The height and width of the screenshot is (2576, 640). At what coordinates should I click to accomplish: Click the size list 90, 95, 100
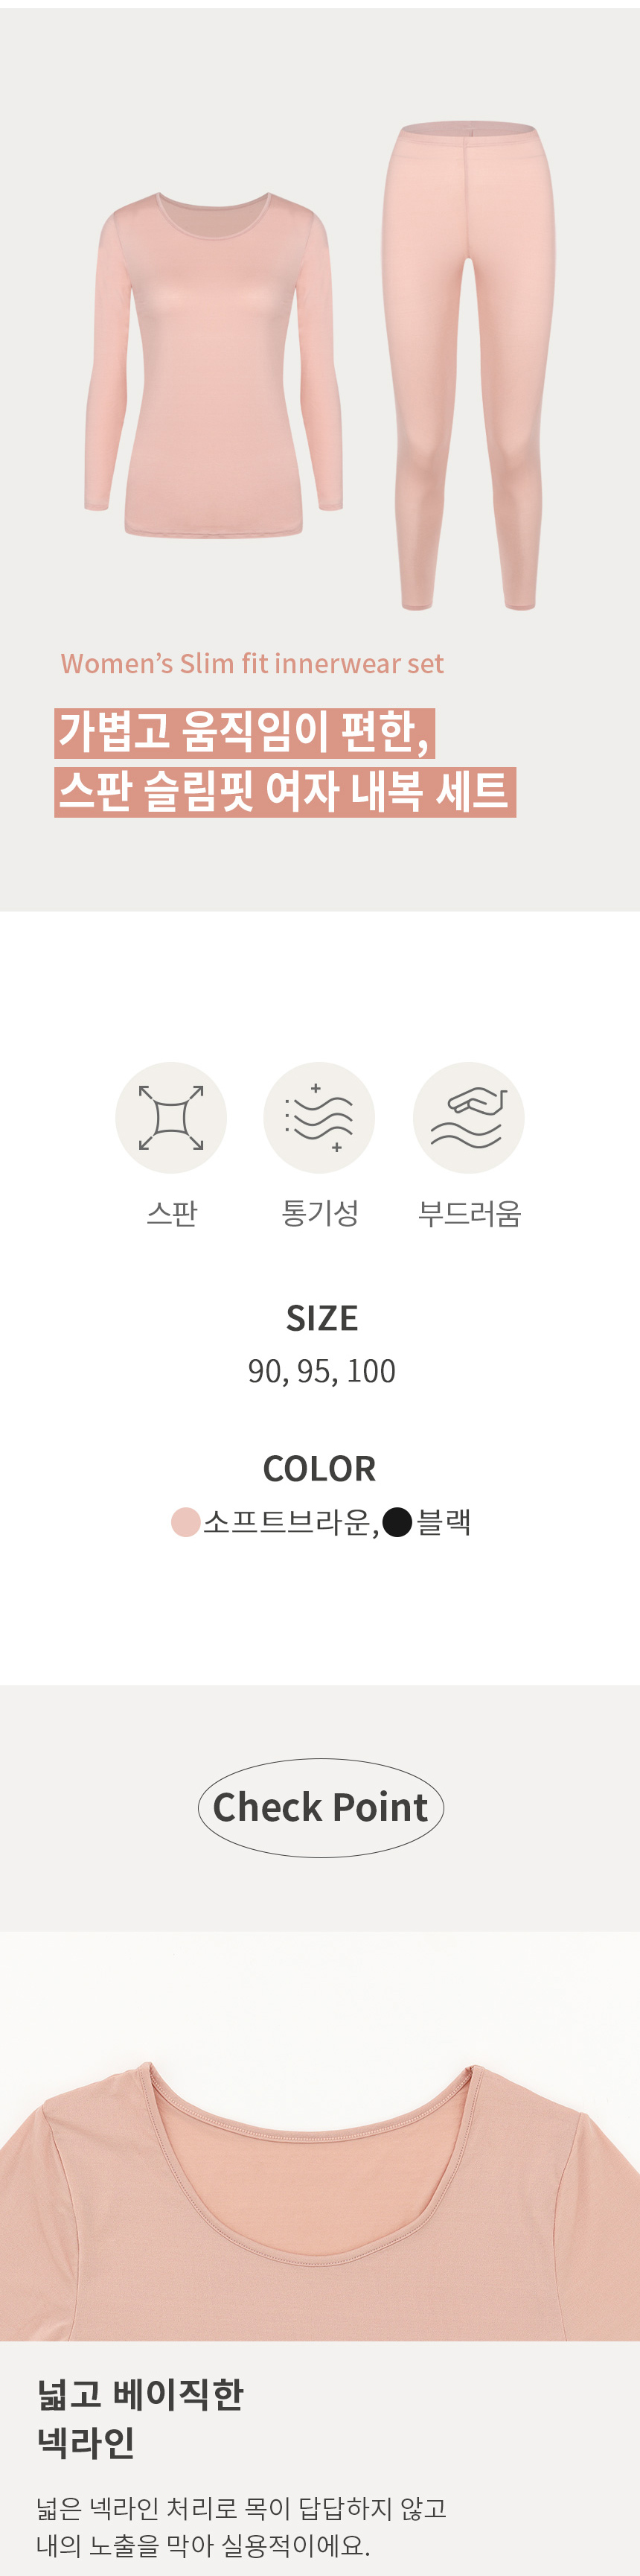[x=321, y=1370]
